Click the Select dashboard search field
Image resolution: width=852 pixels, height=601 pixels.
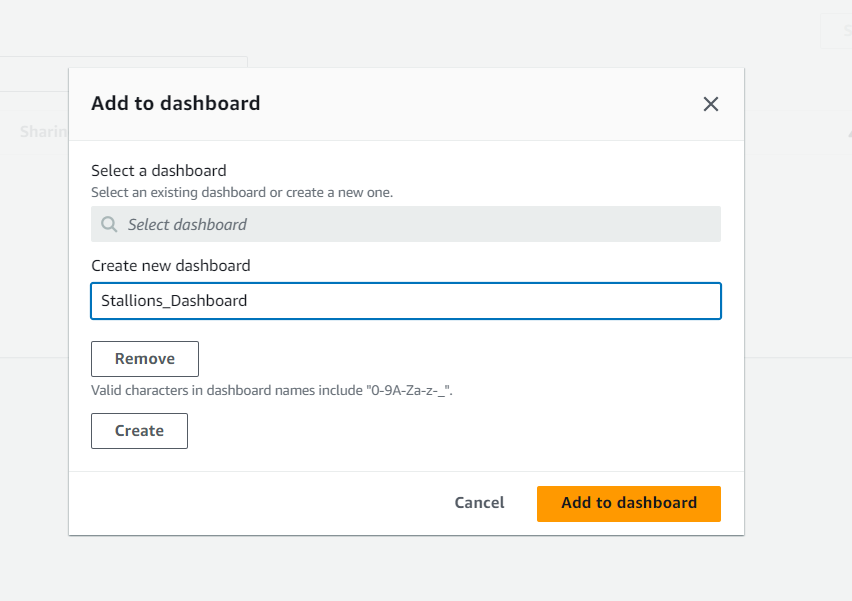pyautogui.click(x=406, y=224)
